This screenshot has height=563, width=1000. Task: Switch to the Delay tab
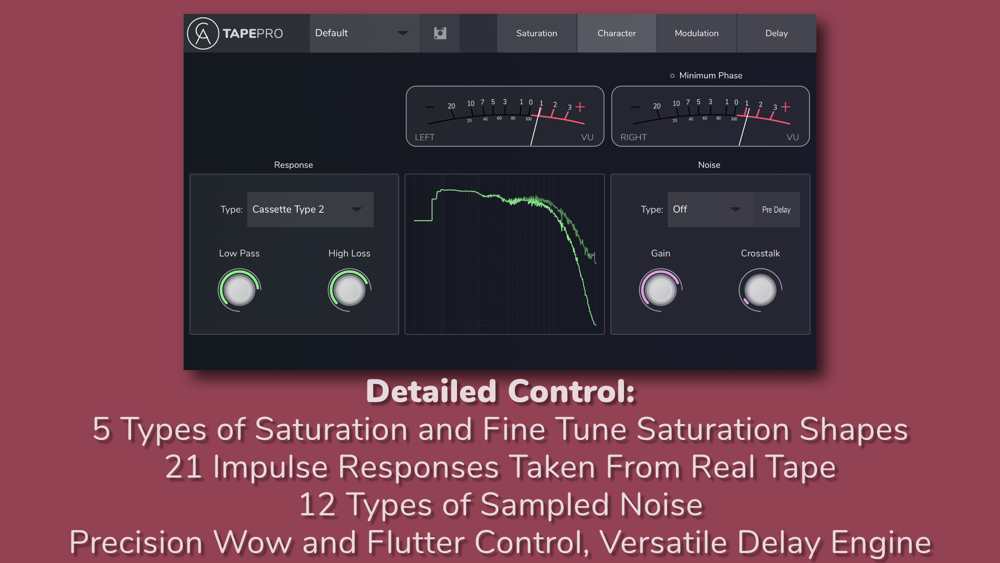pyautogui.click(x=776, y=33)
